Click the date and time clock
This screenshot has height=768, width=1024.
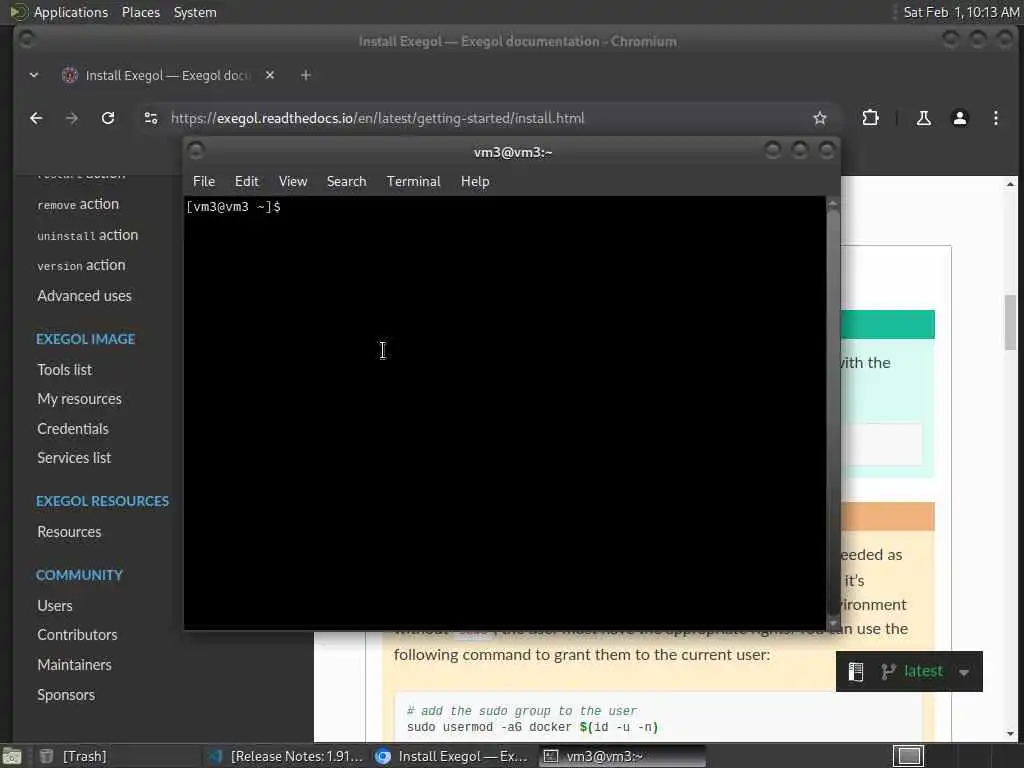coord(961,12)
